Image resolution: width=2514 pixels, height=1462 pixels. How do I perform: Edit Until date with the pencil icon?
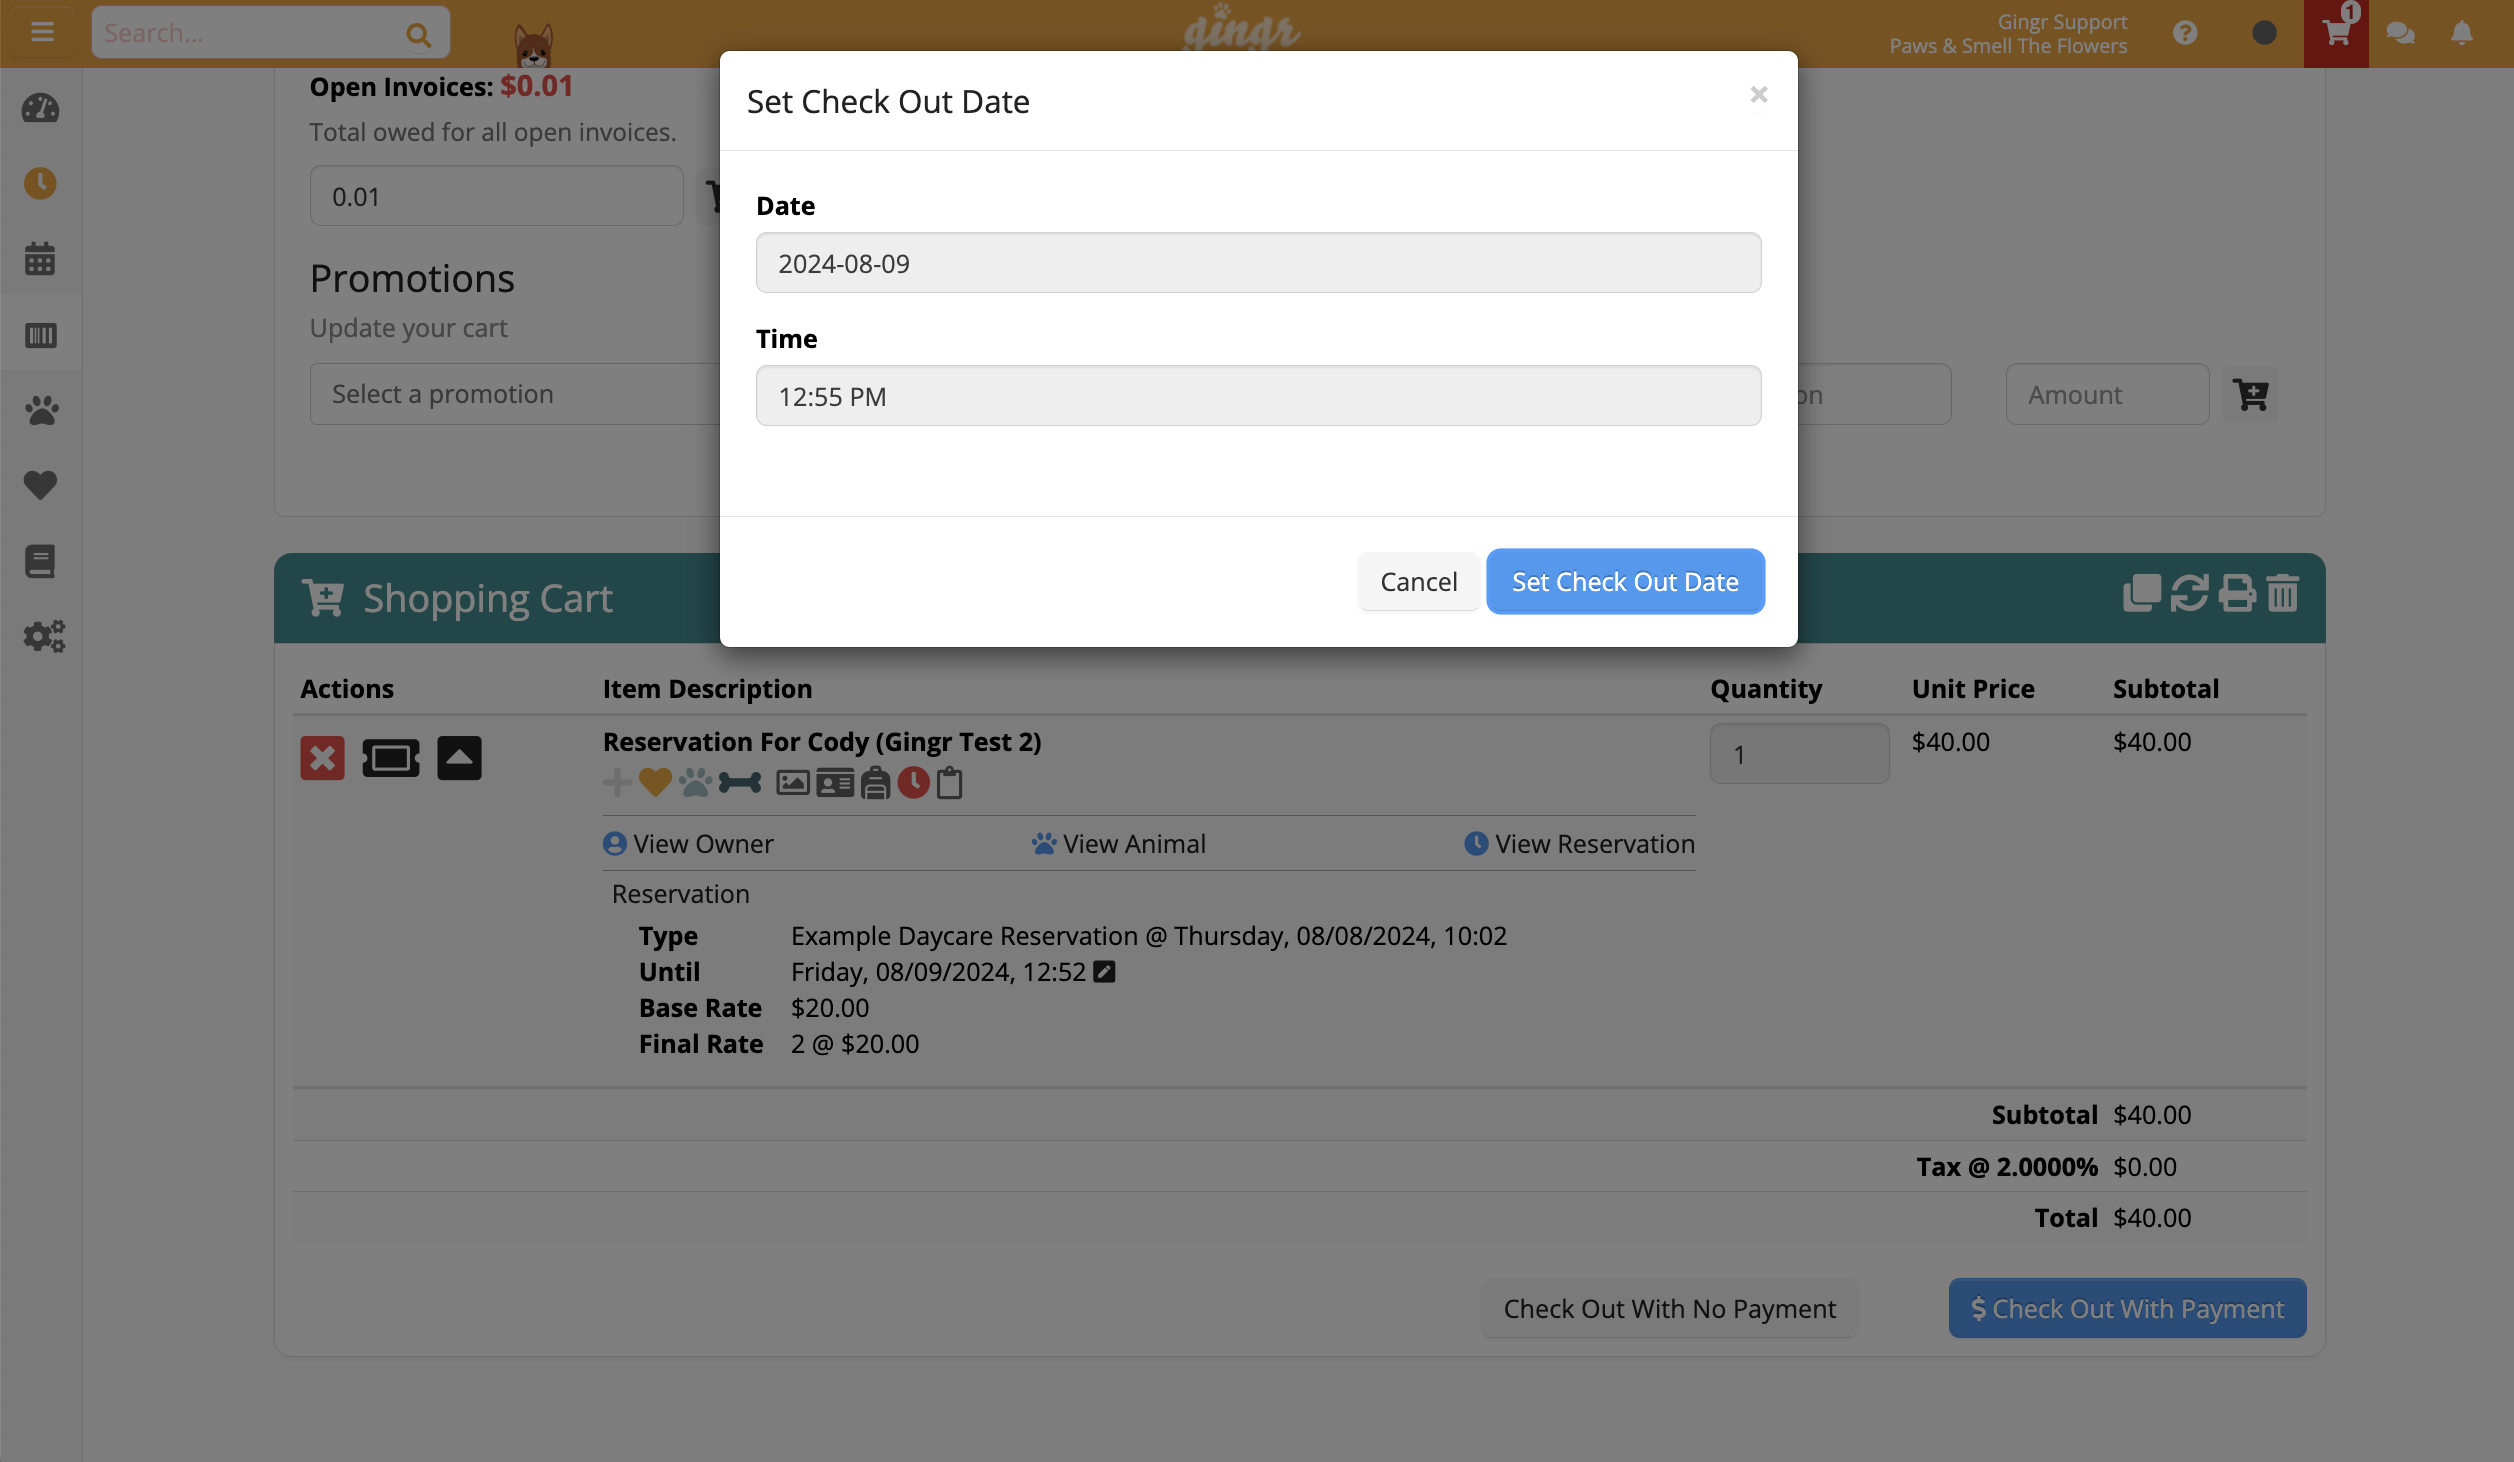point(1104,971)
